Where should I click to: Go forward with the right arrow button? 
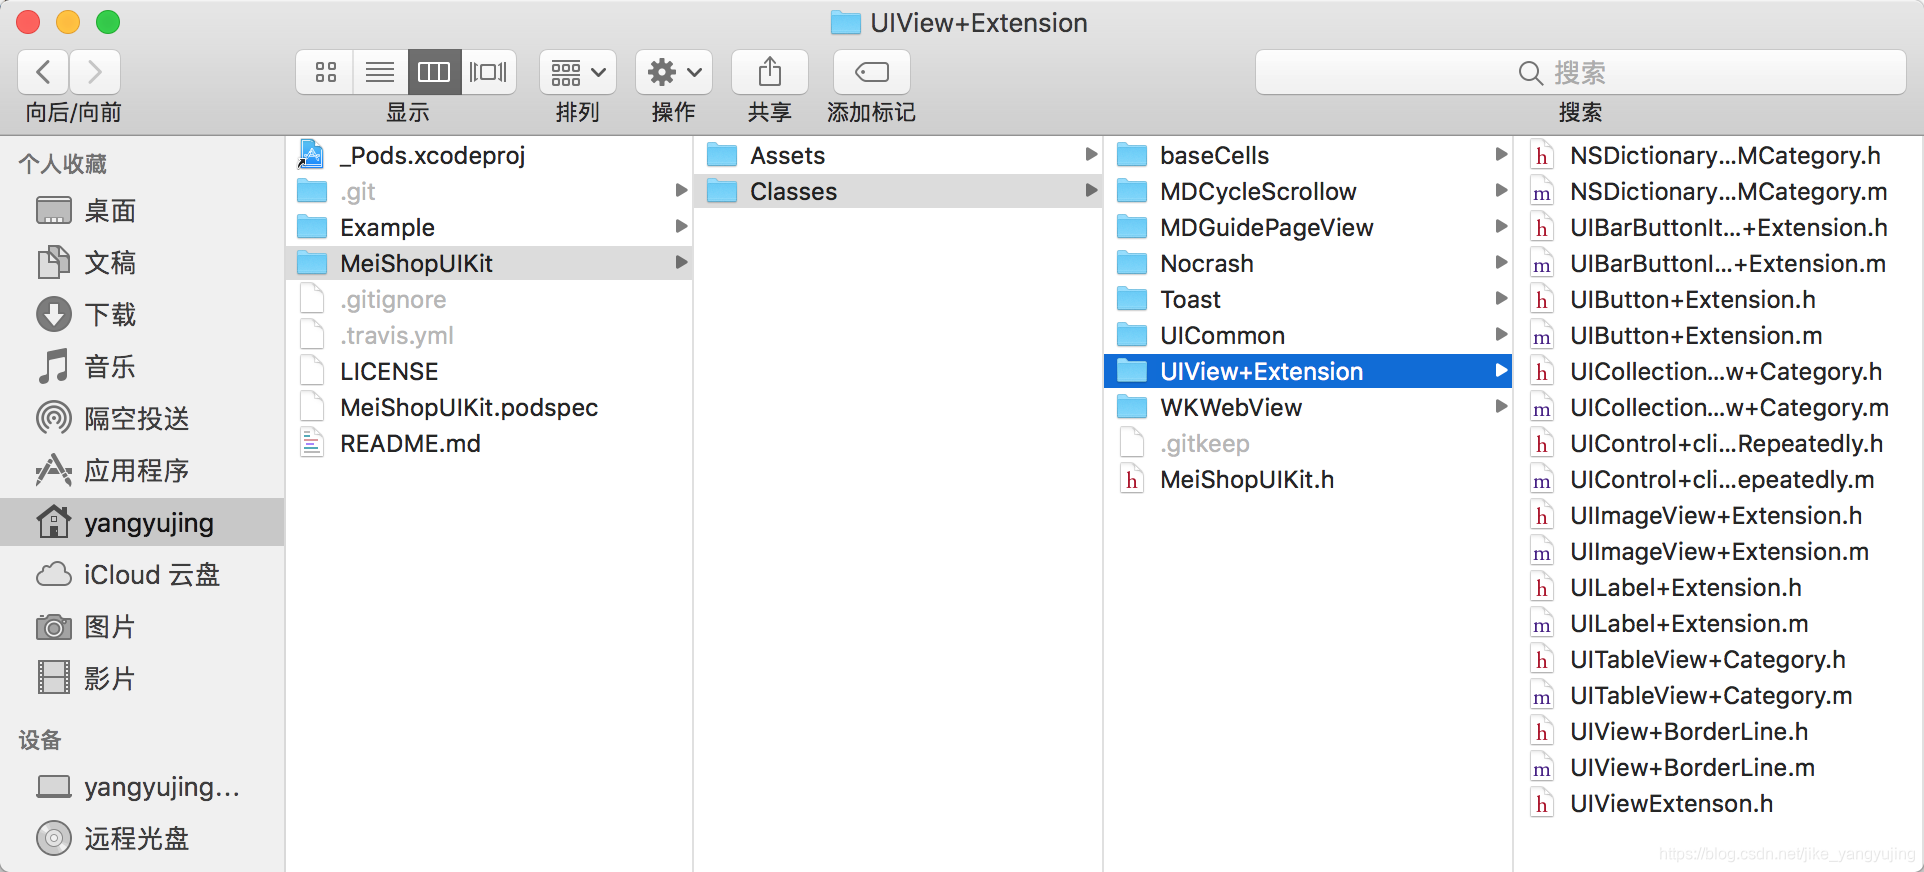tap(95, 72)
